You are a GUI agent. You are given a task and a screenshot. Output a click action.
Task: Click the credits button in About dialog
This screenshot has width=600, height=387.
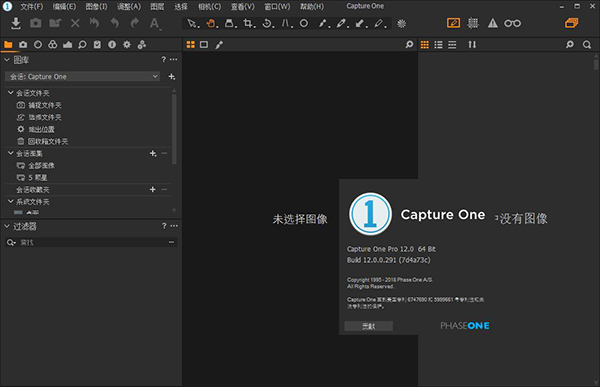click(x=368, y=326)
